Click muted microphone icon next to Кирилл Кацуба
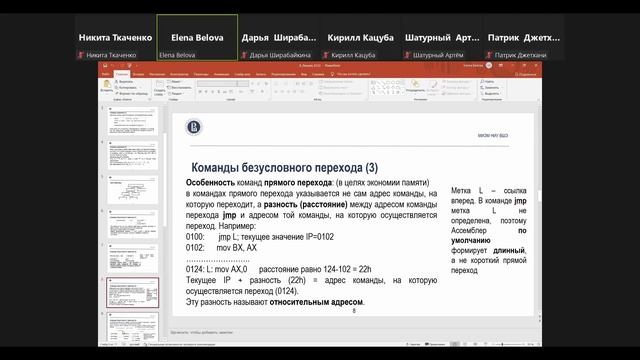 coord(326,55)
